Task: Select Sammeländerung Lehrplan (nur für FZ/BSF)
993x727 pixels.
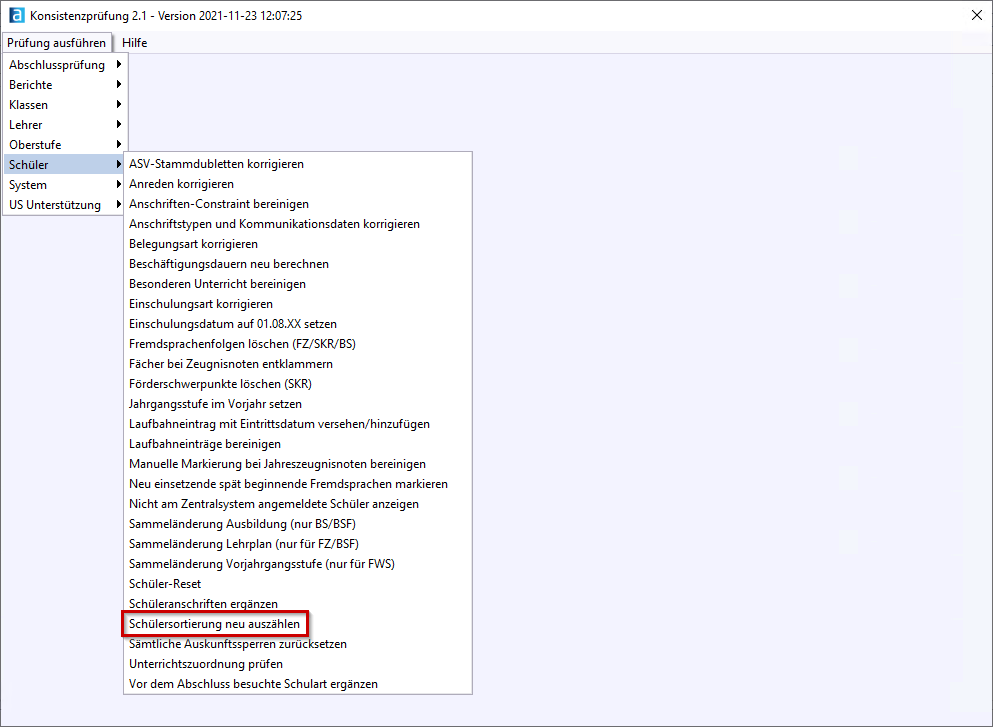Action: (298, 544)
